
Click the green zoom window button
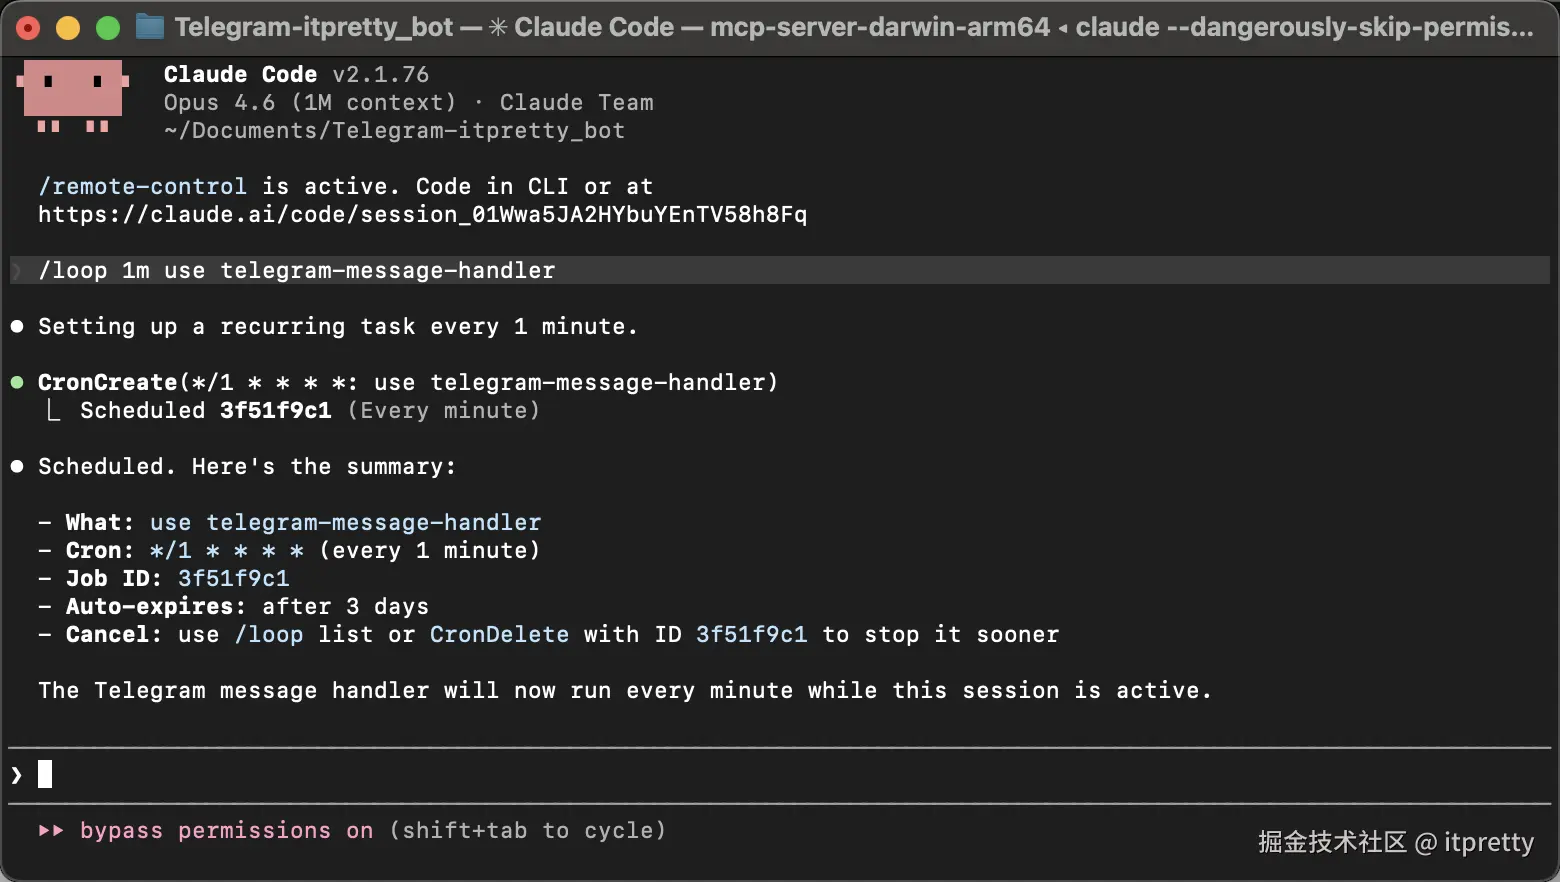[108, 28]
